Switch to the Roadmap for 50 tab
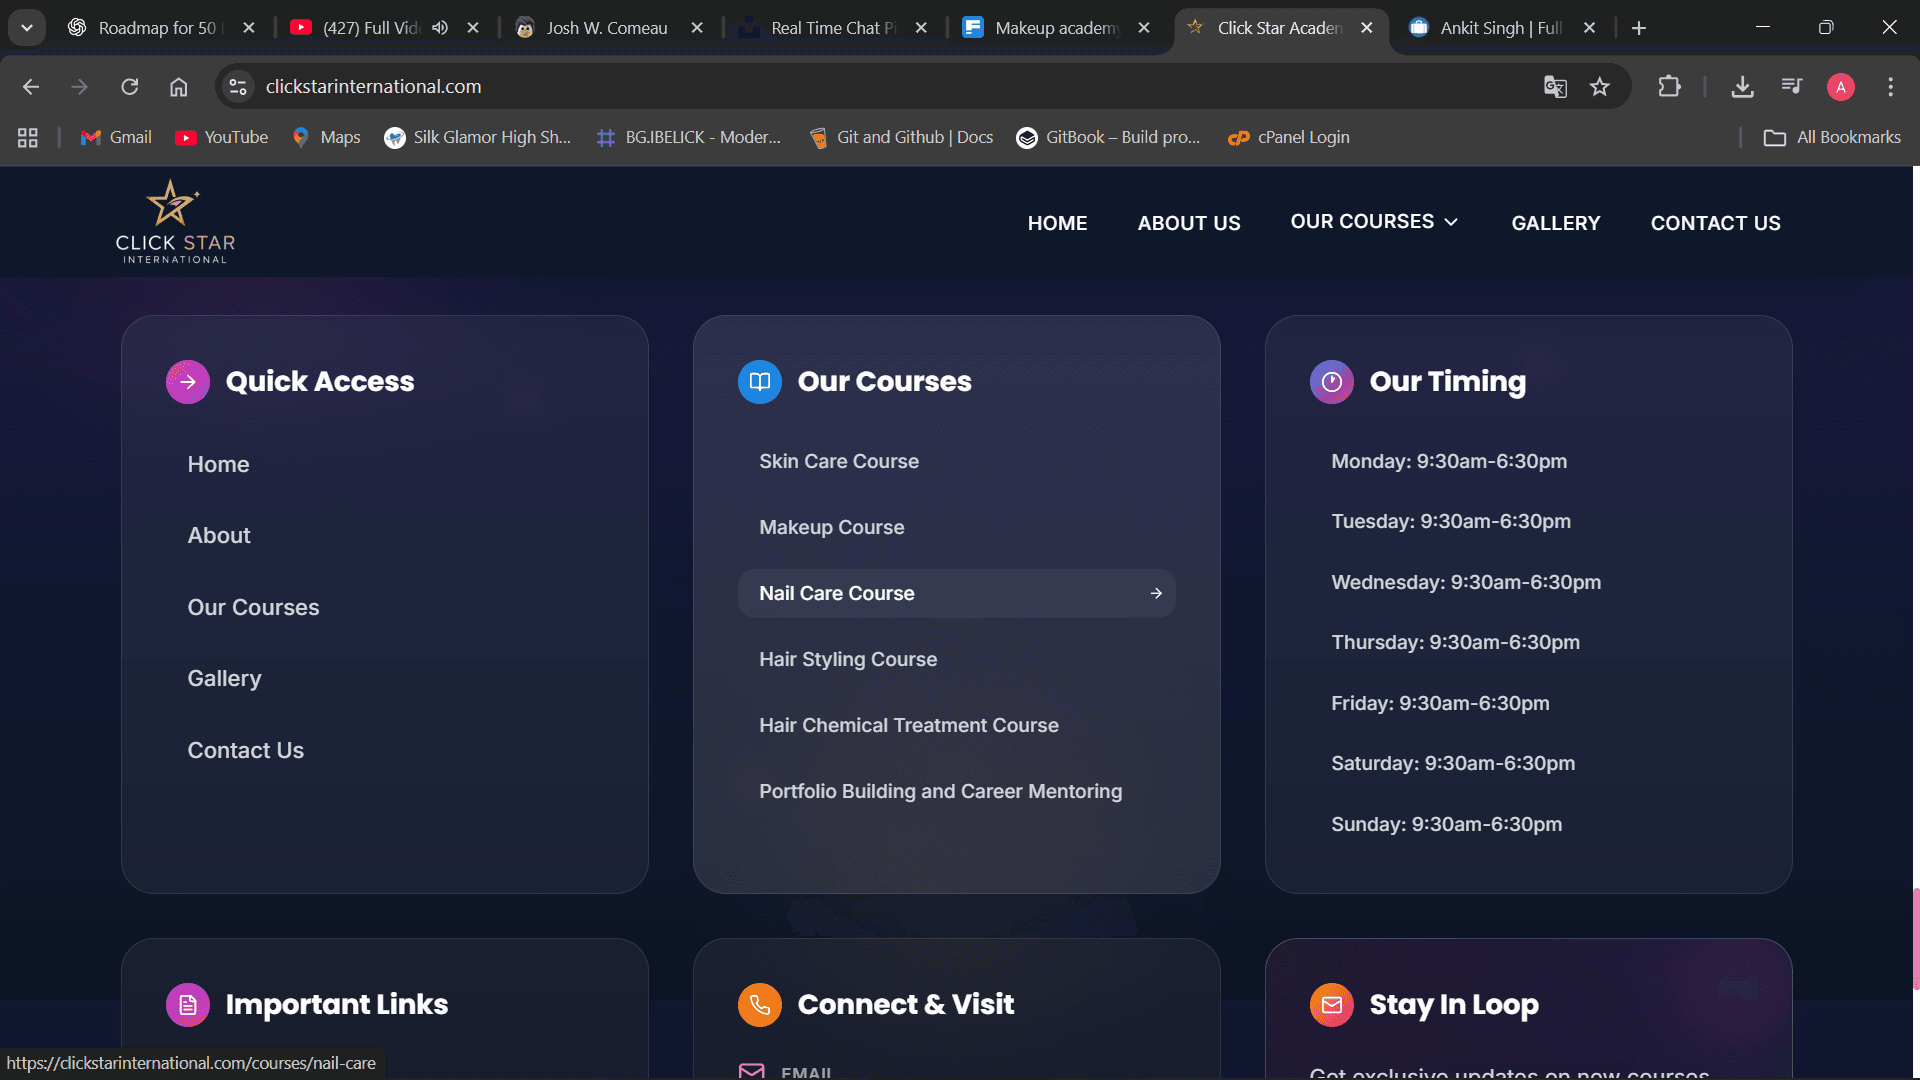Image resolution: width=1920 pixels, height=1080 pixels. click(x=158, y=28)
